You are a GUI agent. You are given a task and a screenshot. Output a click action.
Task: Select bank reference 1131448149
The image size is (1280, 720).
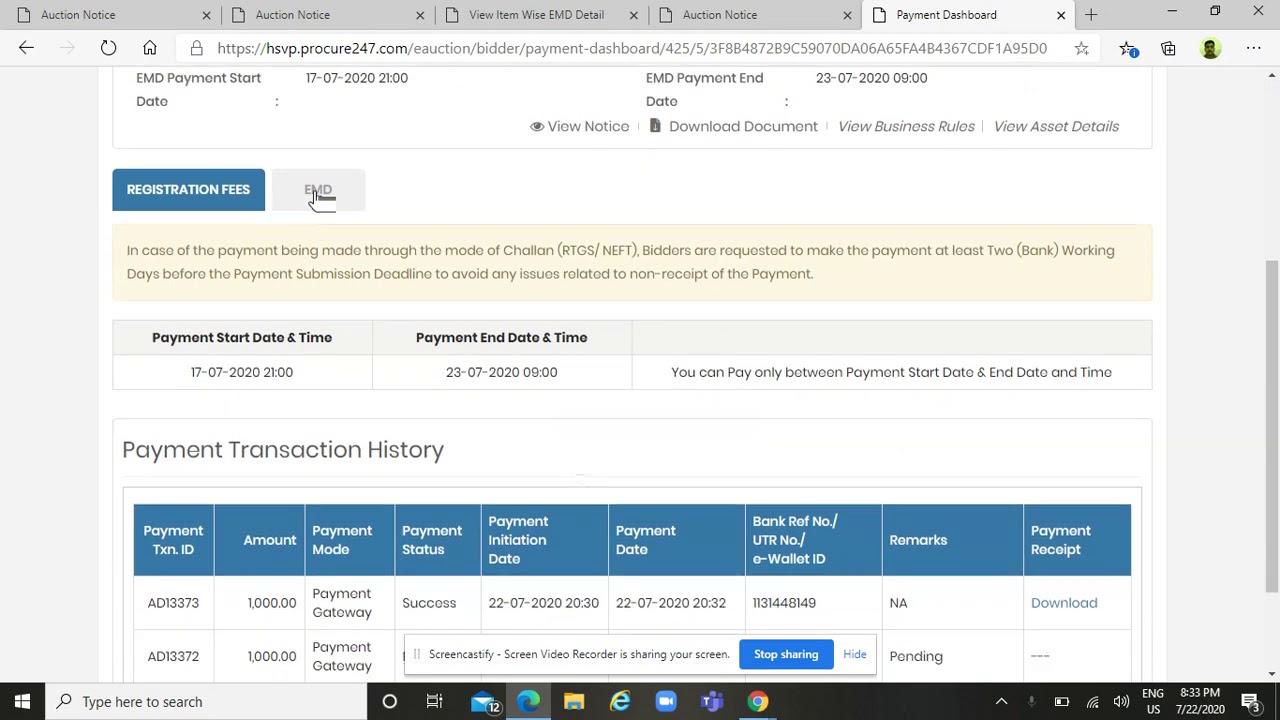(x=784, y=603)
